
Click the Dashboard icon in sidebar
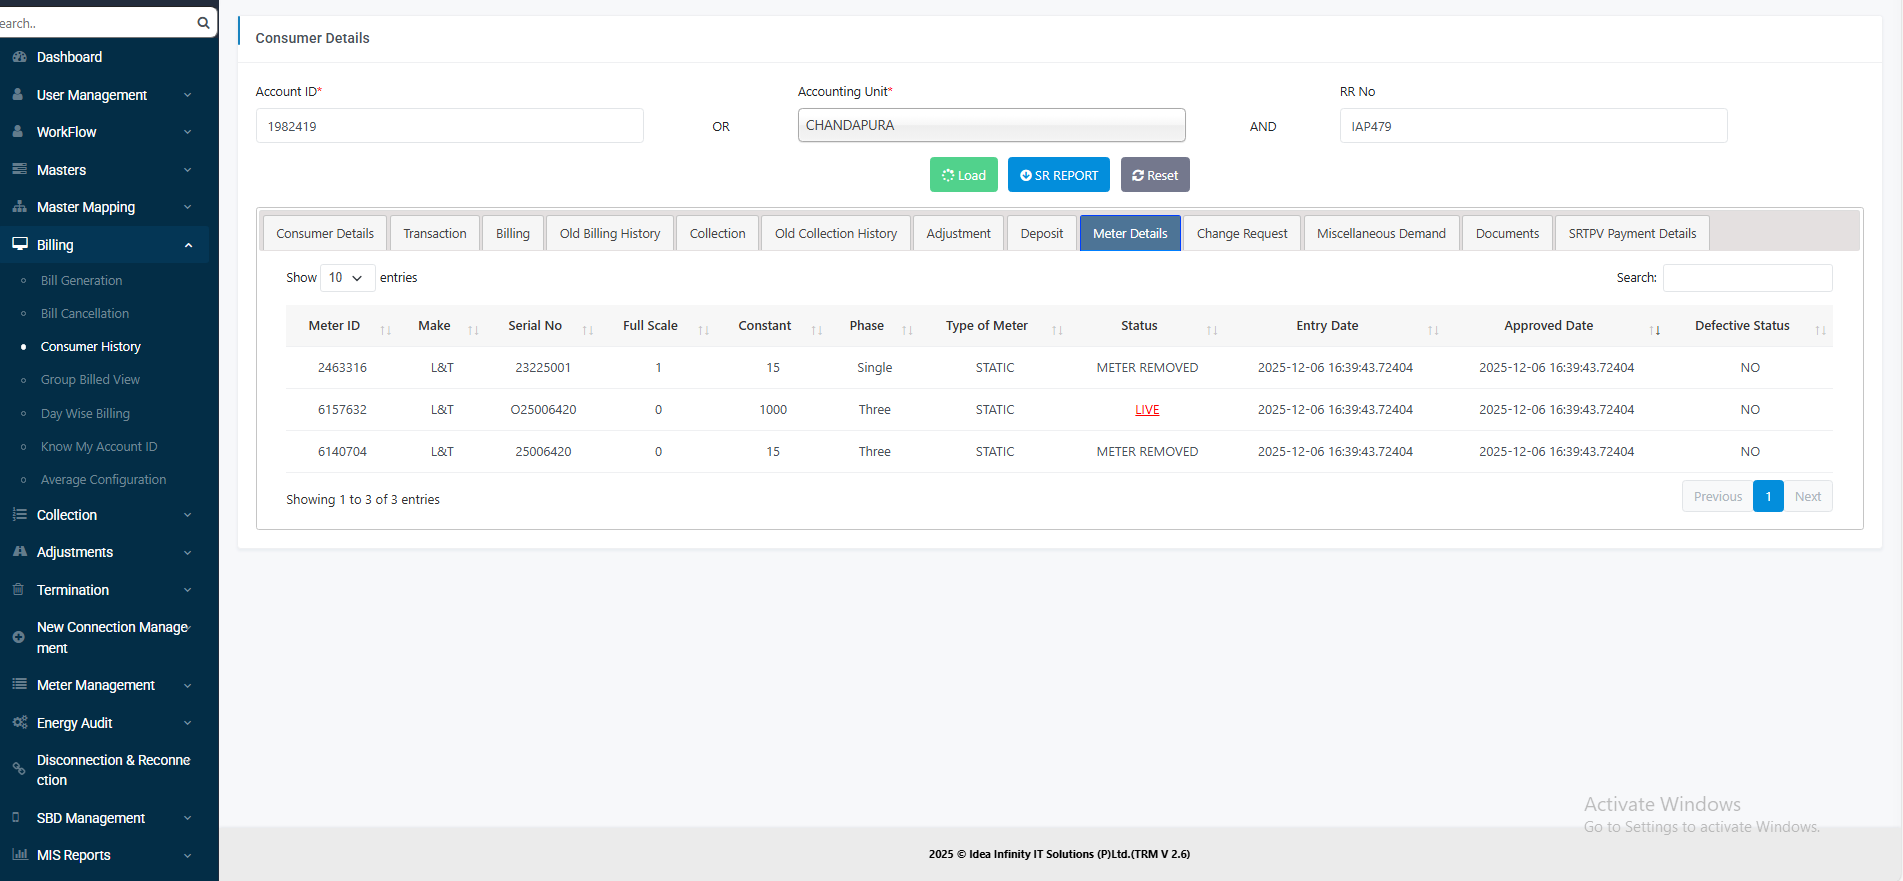coord(19,57)
